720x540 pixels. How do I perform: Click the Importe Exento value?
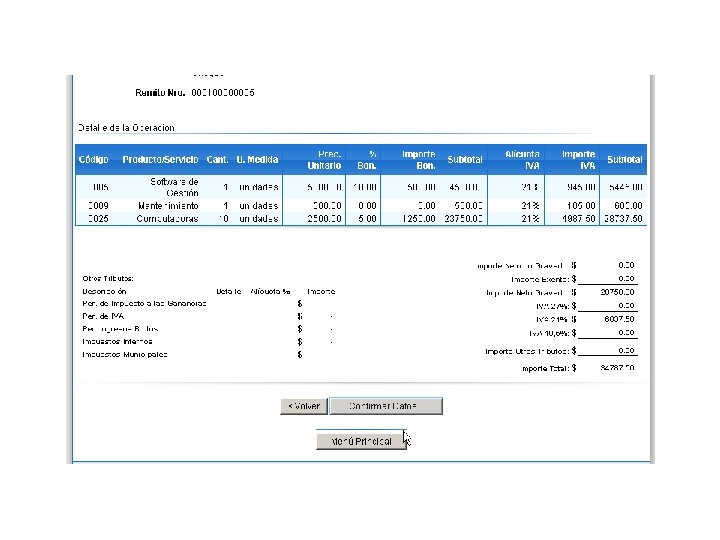(626, 279)
